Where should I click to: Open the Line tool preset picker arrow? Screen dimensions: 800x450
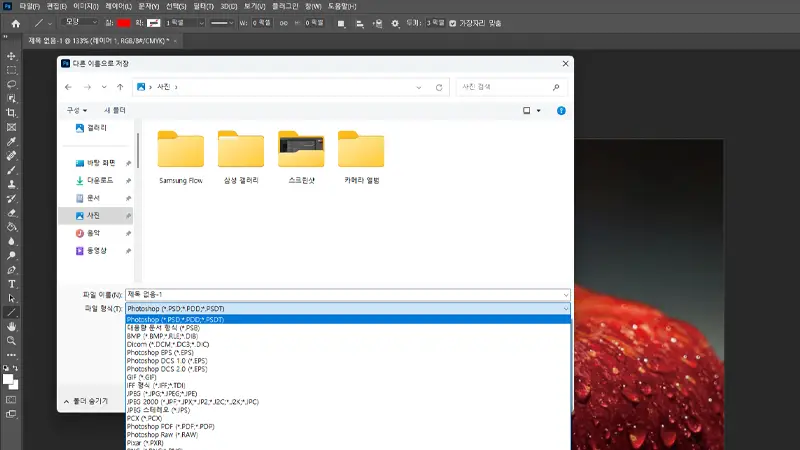(x=49, y=23)
